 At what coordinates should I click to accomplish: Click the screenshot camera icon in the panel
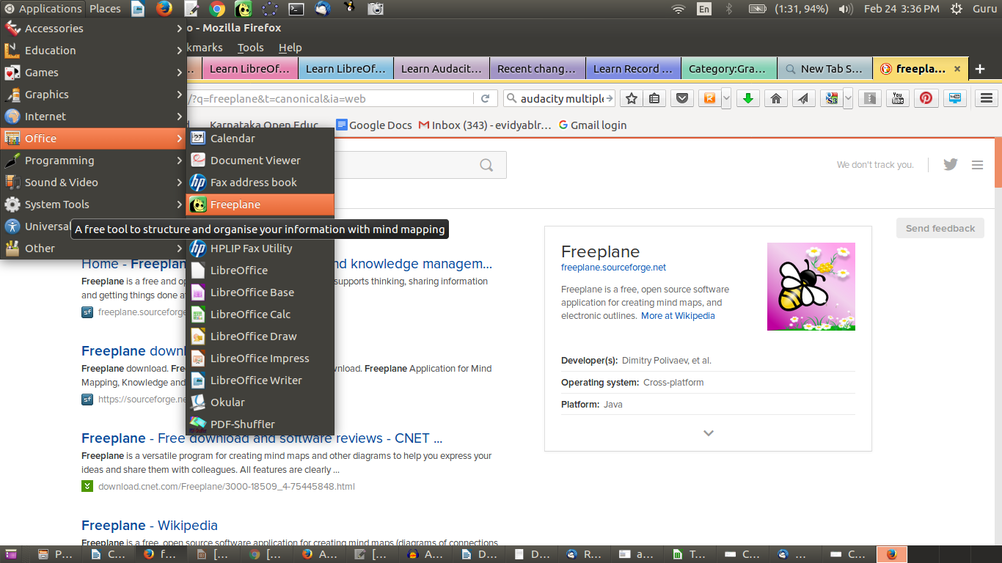(x=375, y=9)
